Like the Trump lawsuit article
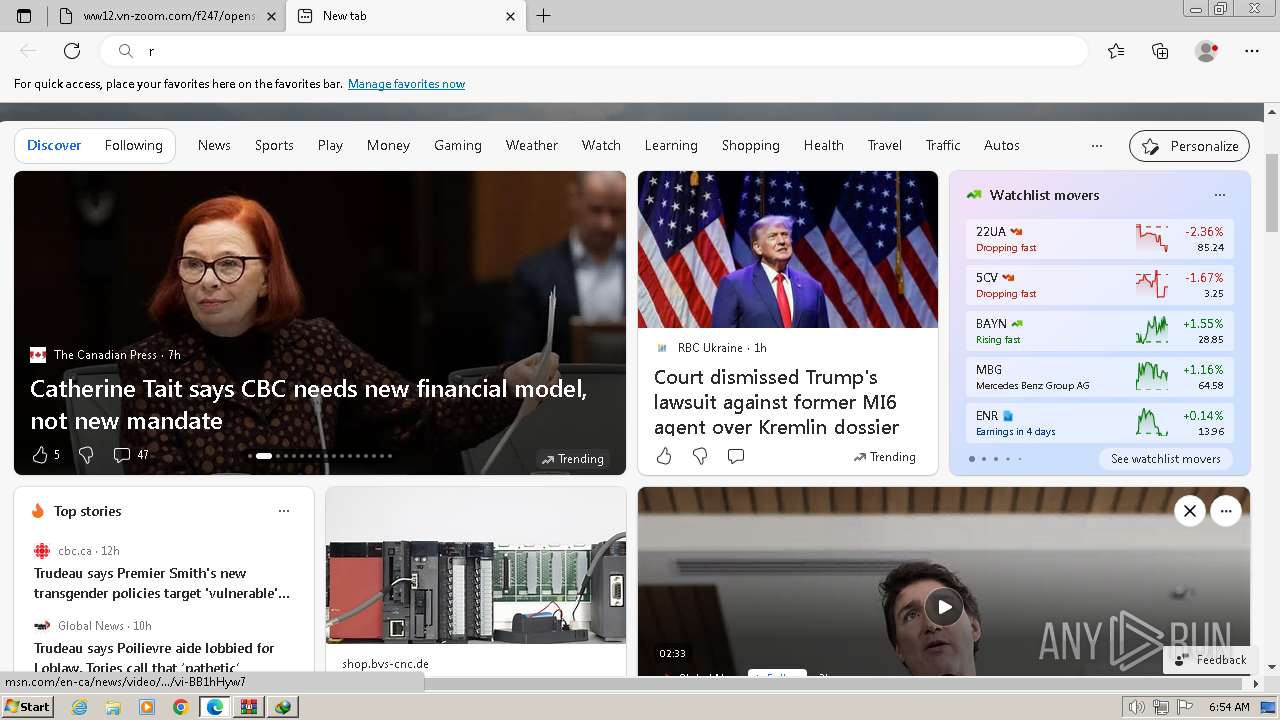1280x720 pixels. (664, 456)
